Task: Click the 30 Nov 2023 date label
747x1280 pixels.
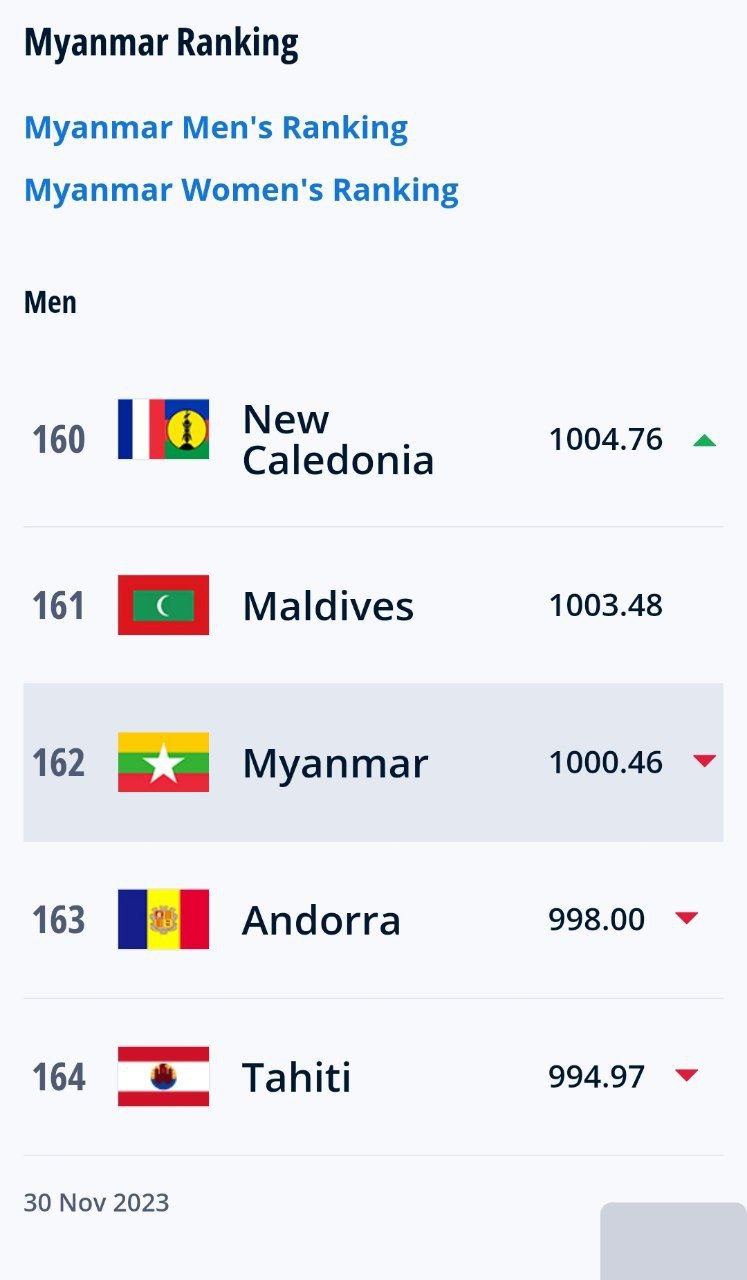Action: [96, 1202]
